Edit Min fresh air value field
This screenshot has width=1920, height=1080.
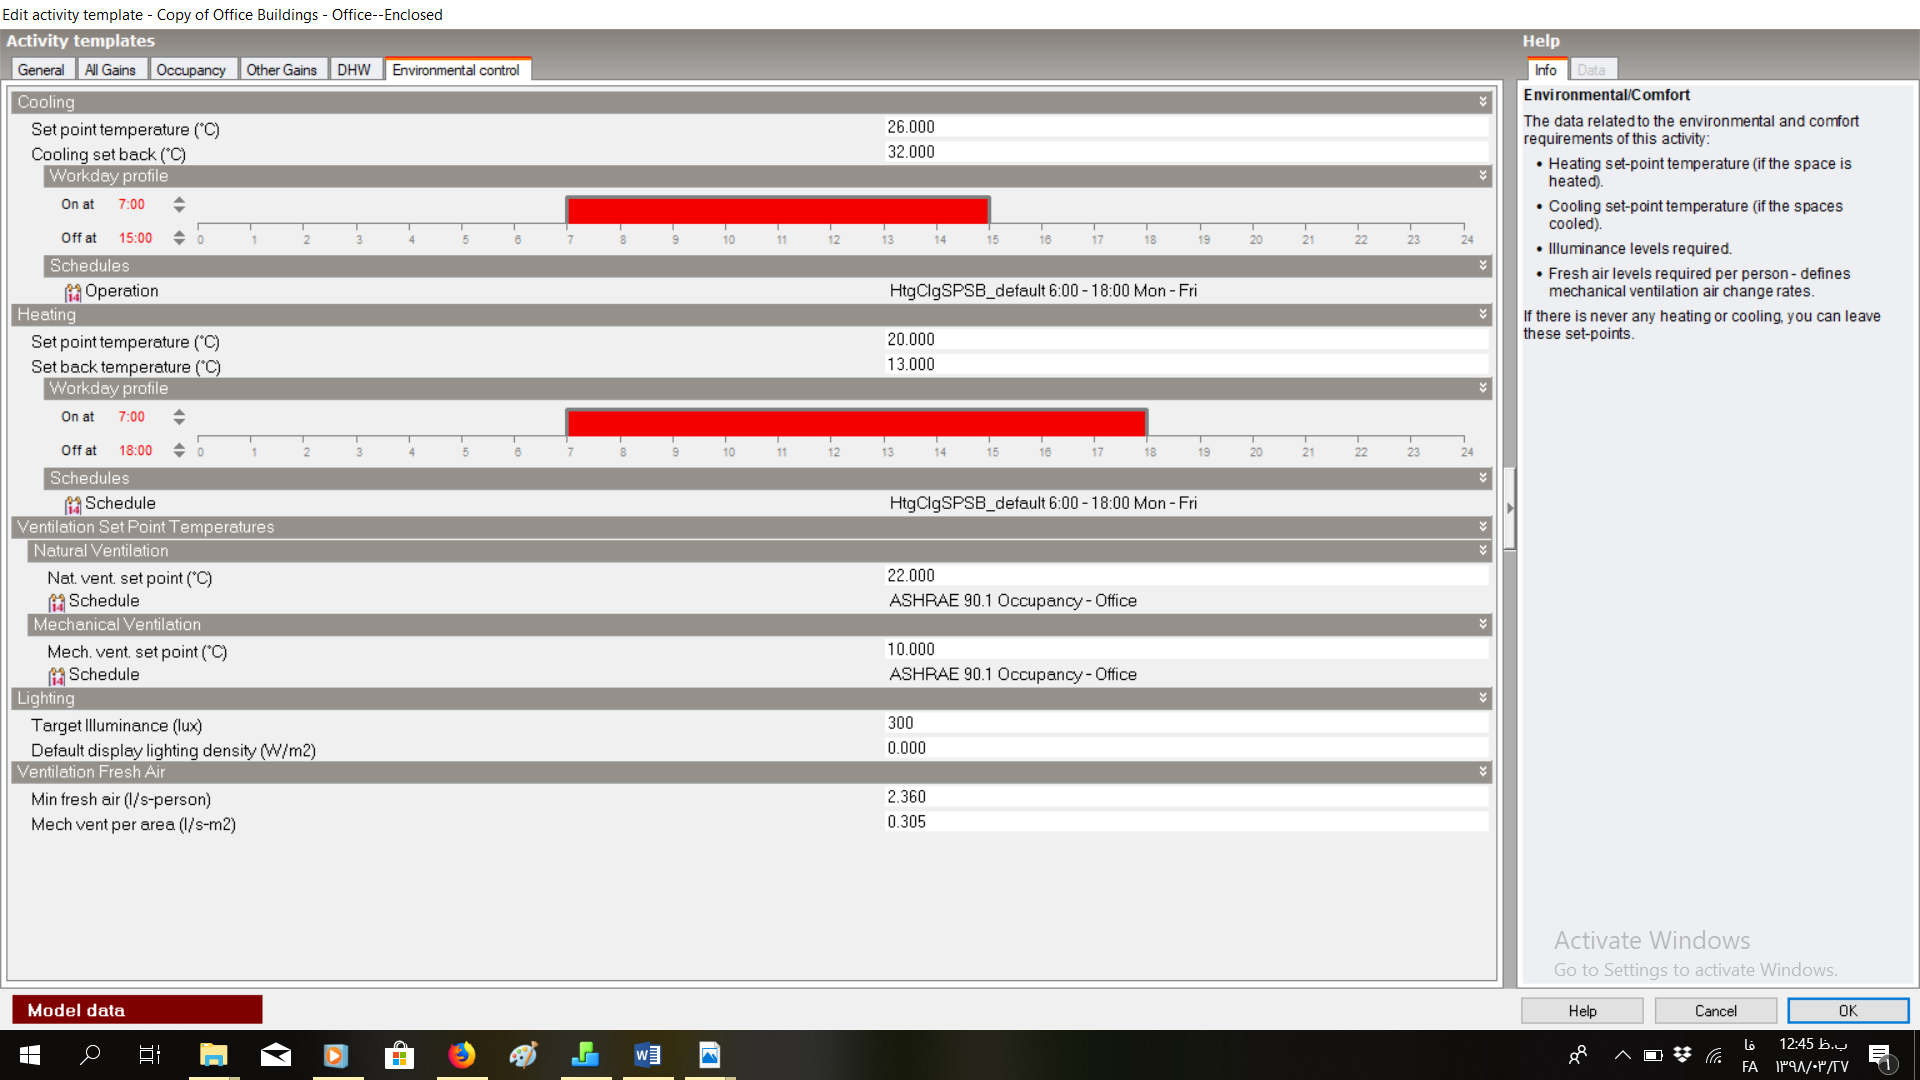[x=1186, y=798]
